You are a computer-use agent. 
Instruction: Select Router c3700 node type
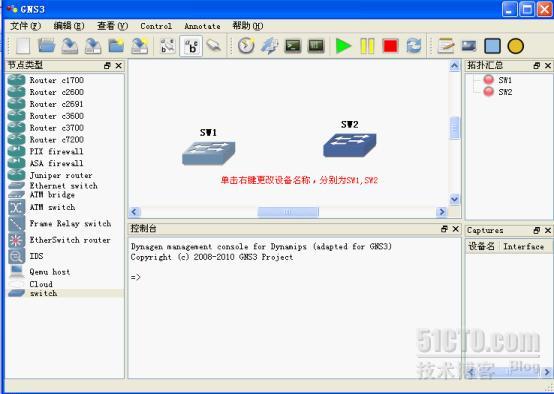click(65, 128)
